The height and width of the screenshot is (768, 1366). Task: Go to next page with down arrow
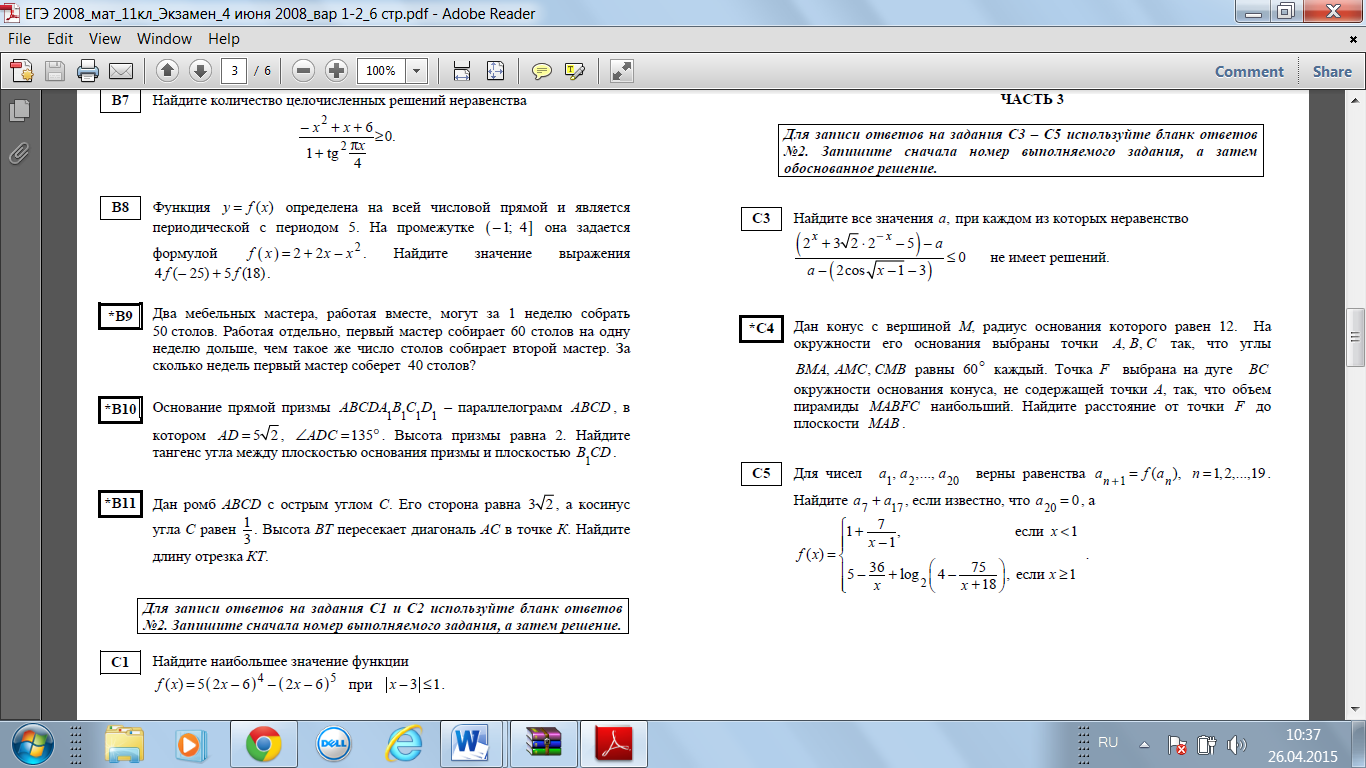200,71
